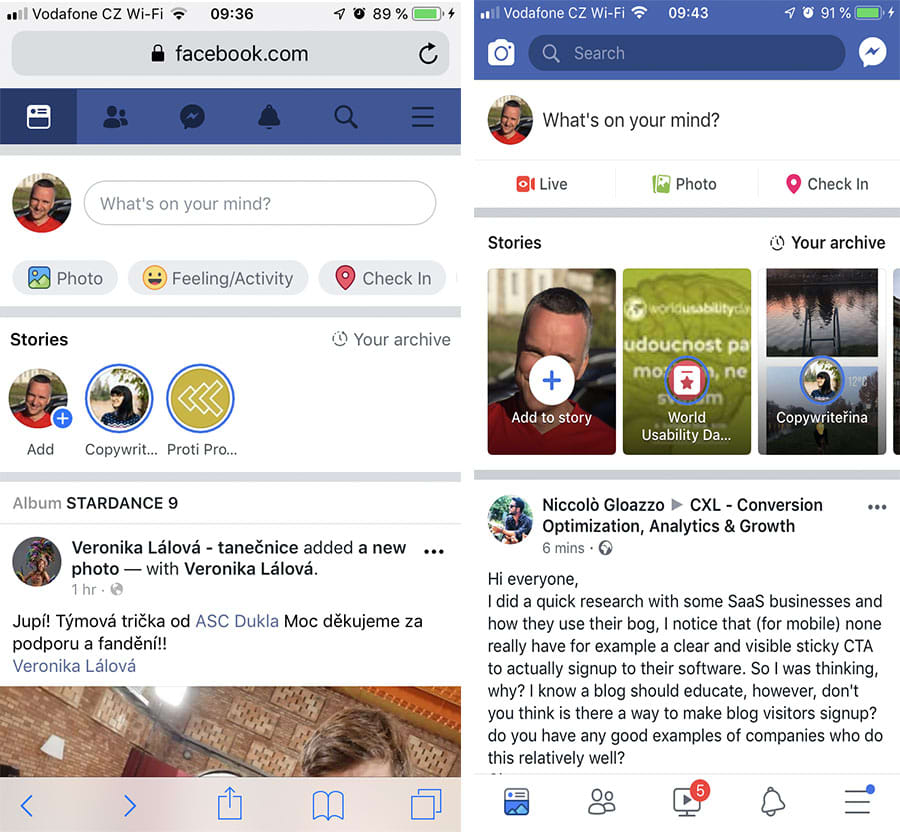This screenshot has width=900, height=832.
Task: Open Safari bookmarks book icon
Action: click(328, 805)
